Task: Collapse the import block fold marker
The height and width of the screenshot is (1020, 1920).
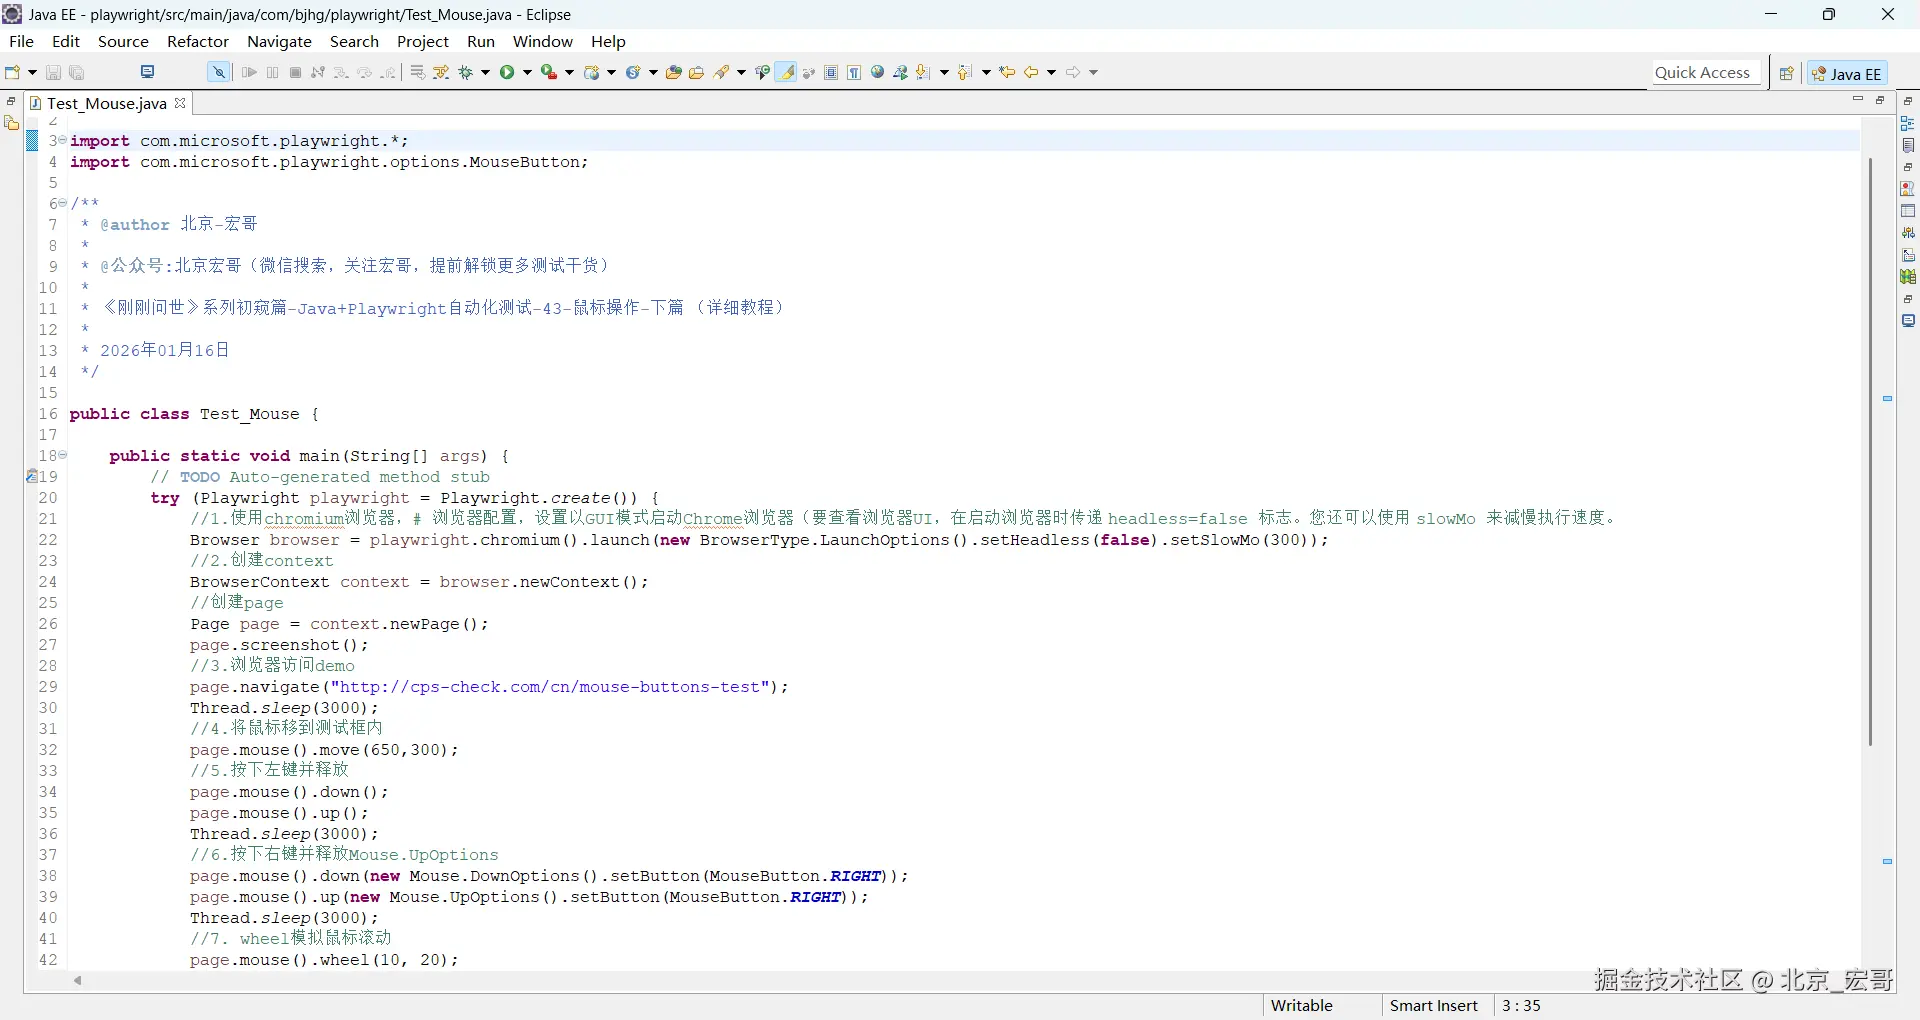Action: click(63, 140)
